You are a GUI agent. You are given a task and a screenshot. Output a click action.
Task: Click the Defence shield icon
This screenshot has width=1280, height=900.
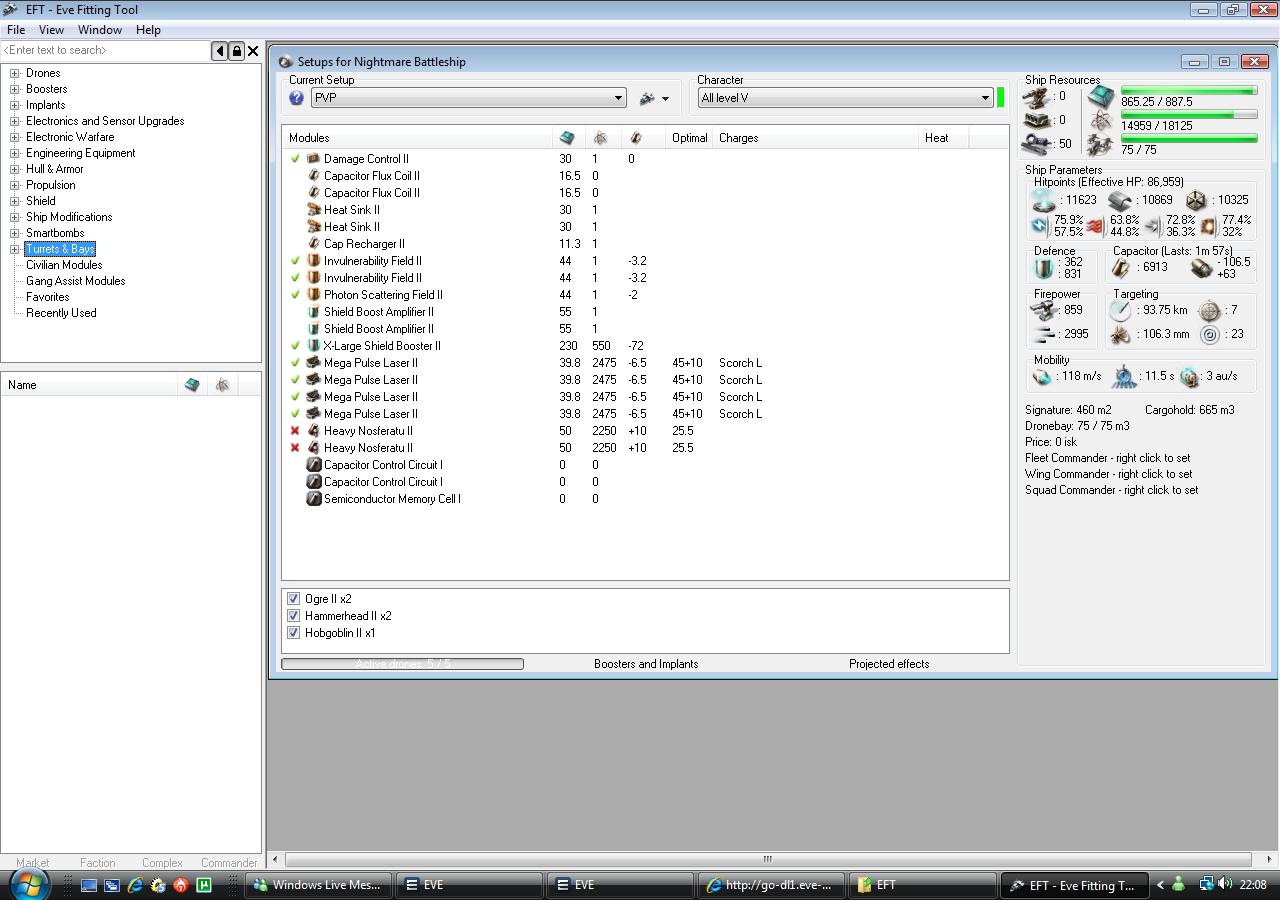tap(1044, 268)
